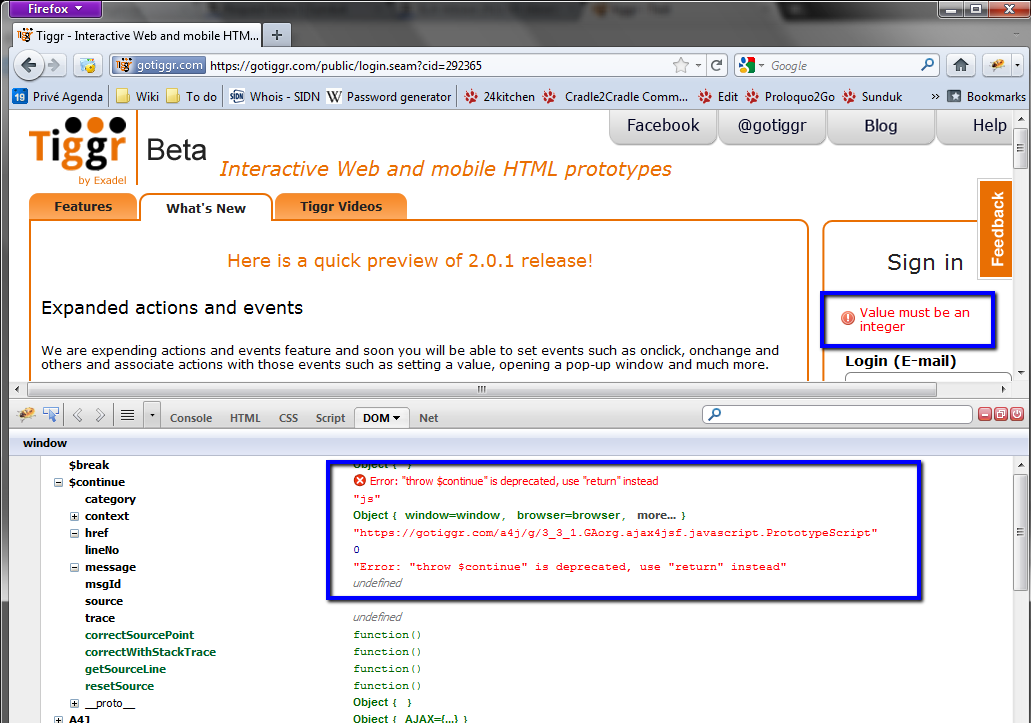This screenshot has height=723, width=1031.
Task: Click the bookmark star in address bar
Action: pos(681,65)
